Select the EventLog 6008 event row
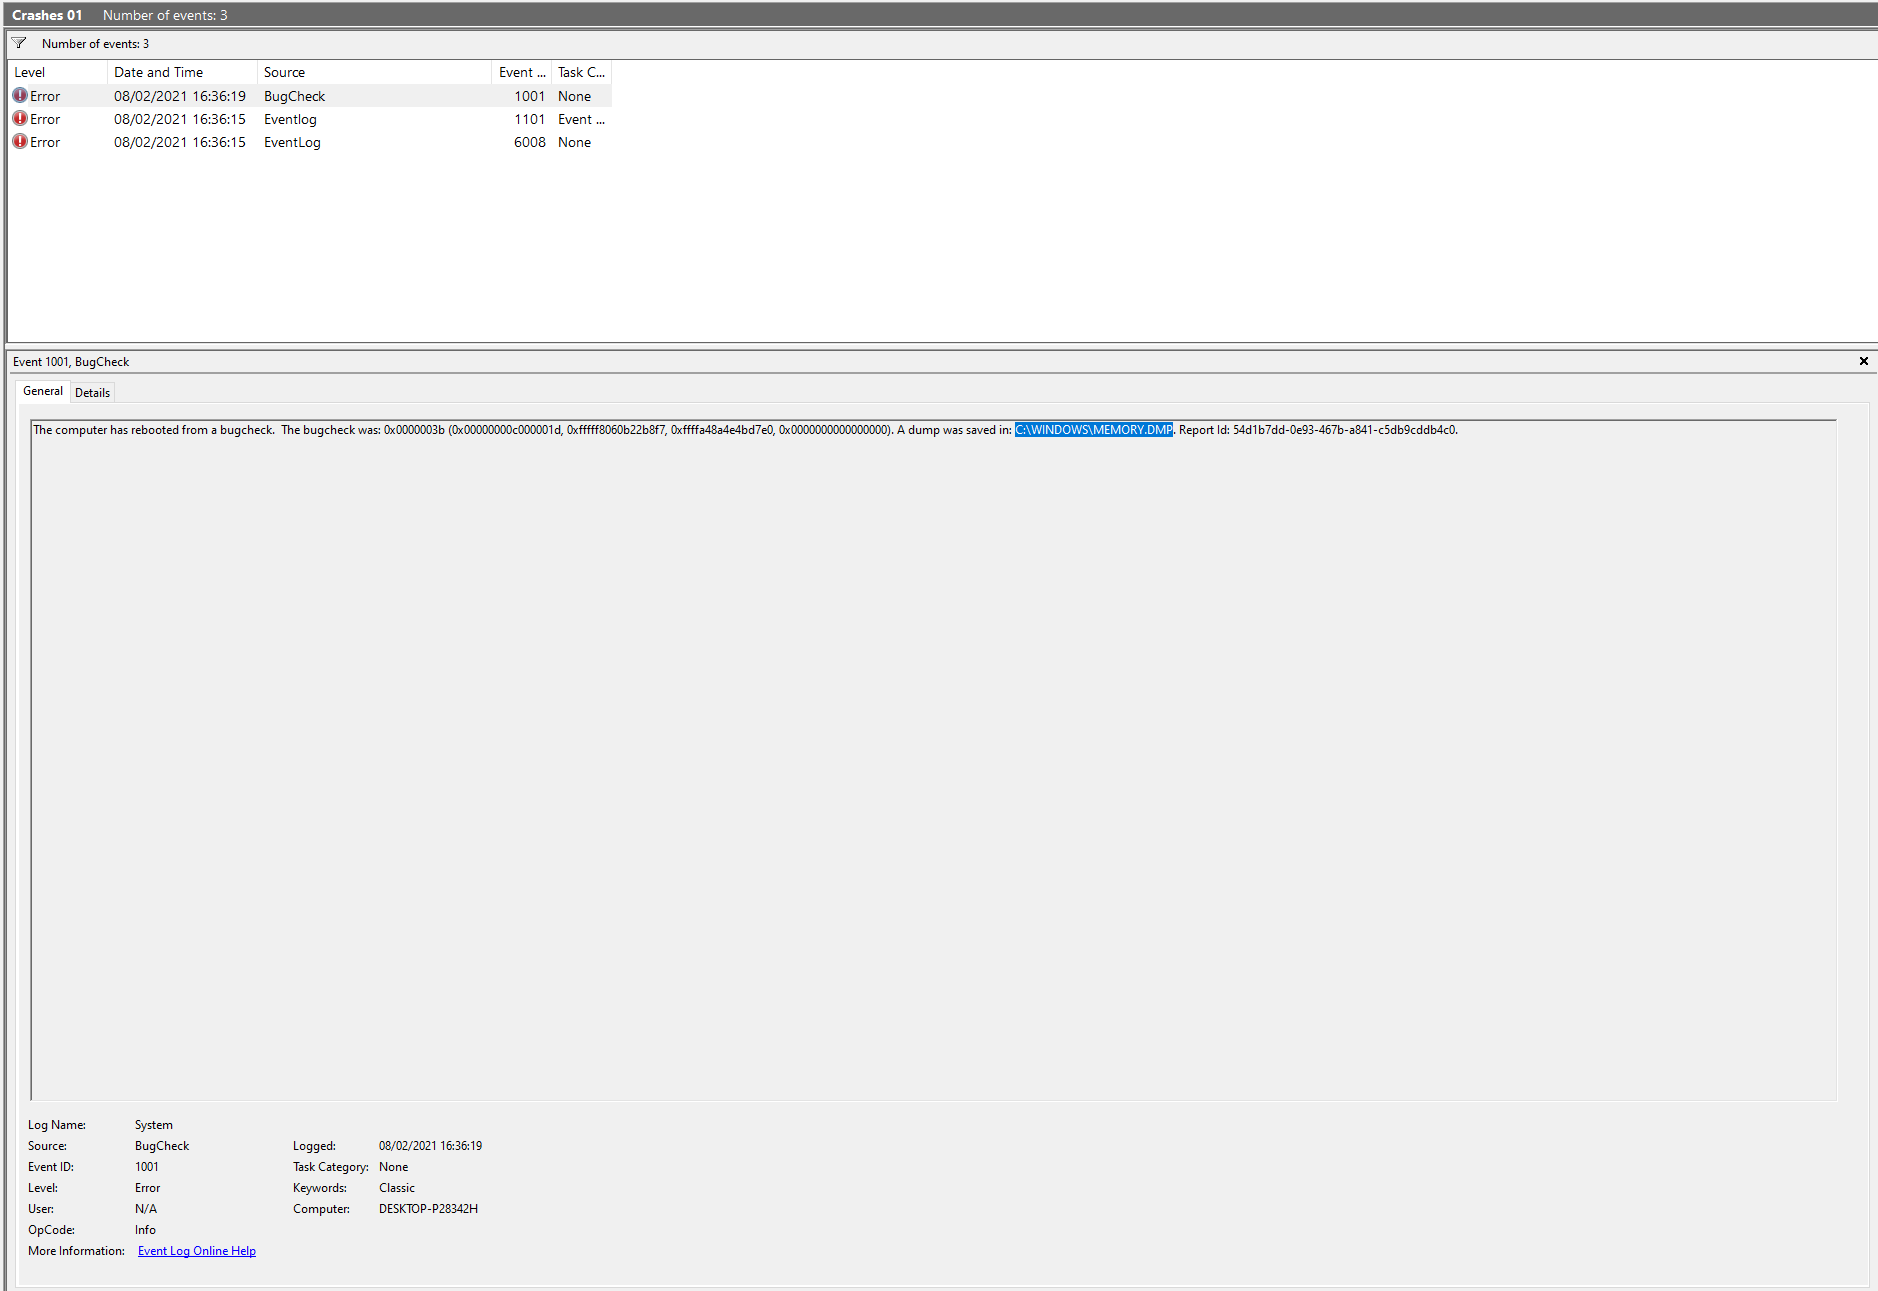The height and width of the screenshot is (1291, 1878). point(300,141)
